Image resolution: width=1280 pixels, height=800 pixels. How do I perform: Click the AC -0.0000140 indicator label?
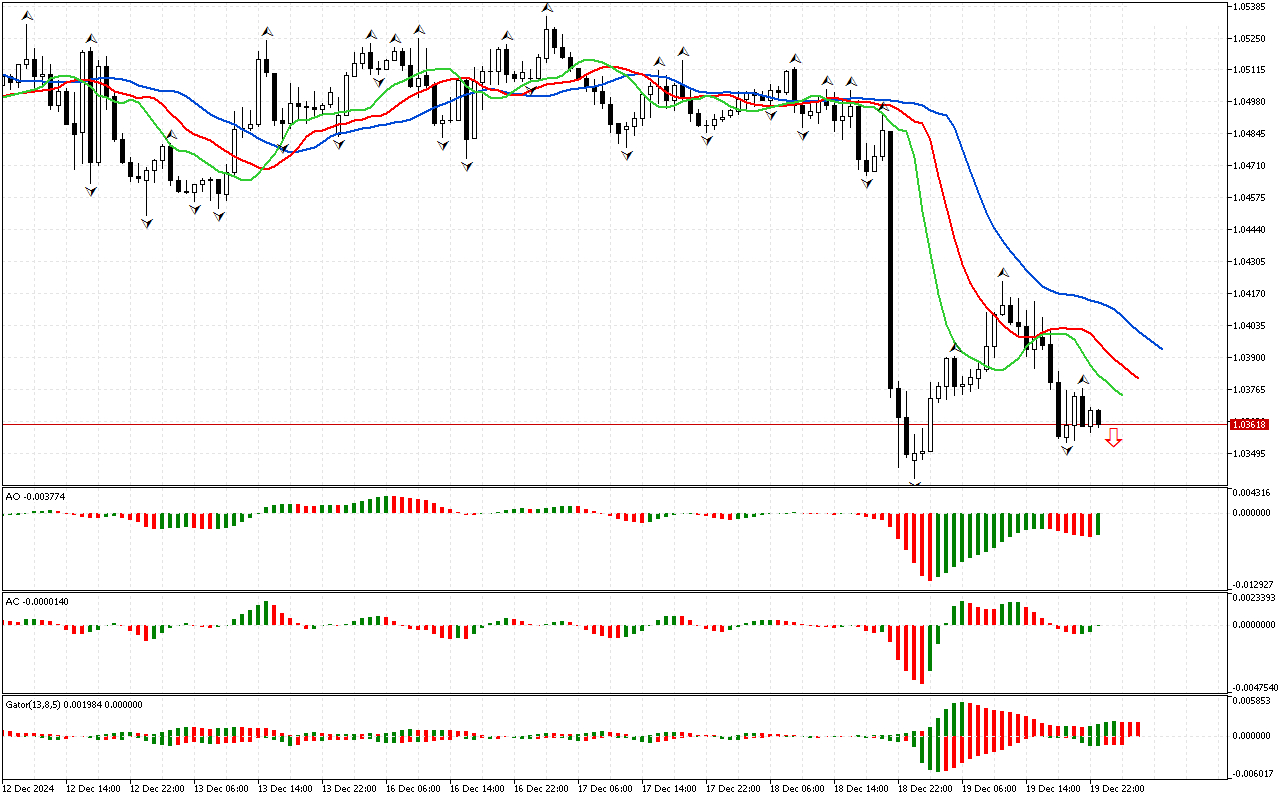37,602
